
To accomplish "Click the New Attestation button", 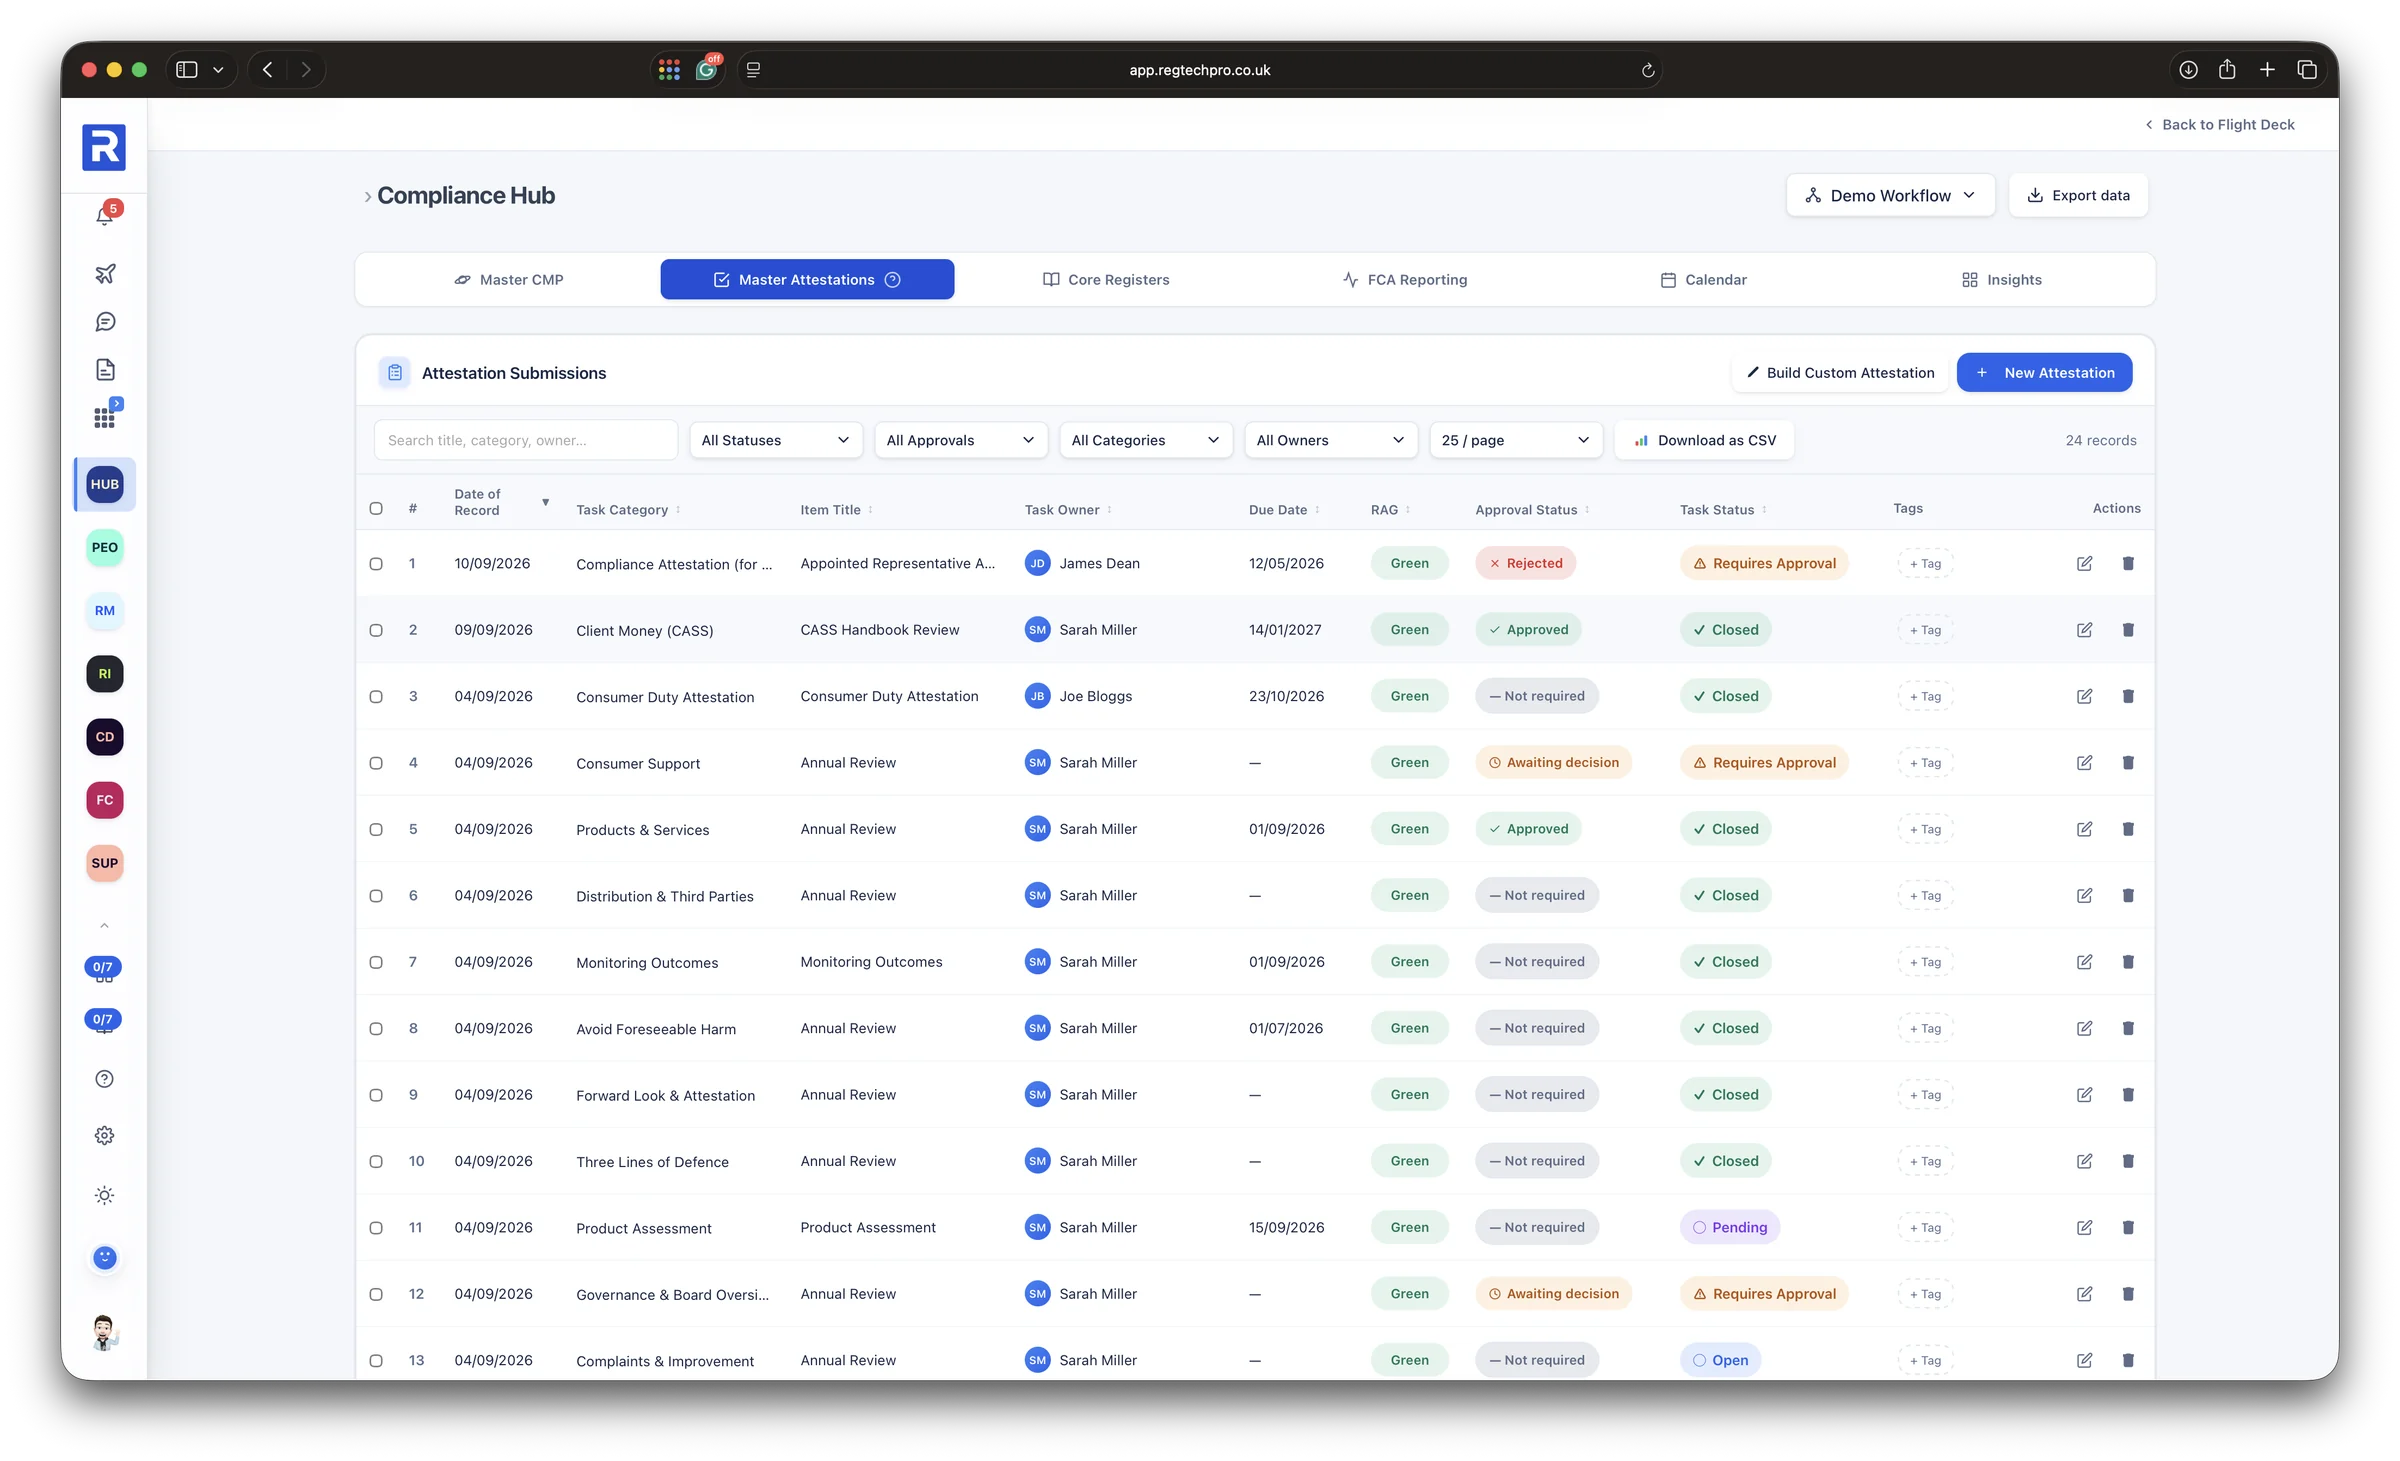I will point(2044,373).
